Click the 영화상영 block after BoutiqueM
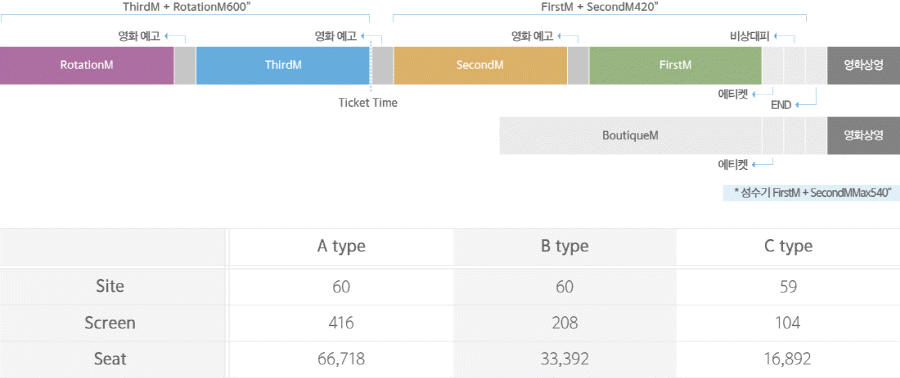 click(863, 136)
